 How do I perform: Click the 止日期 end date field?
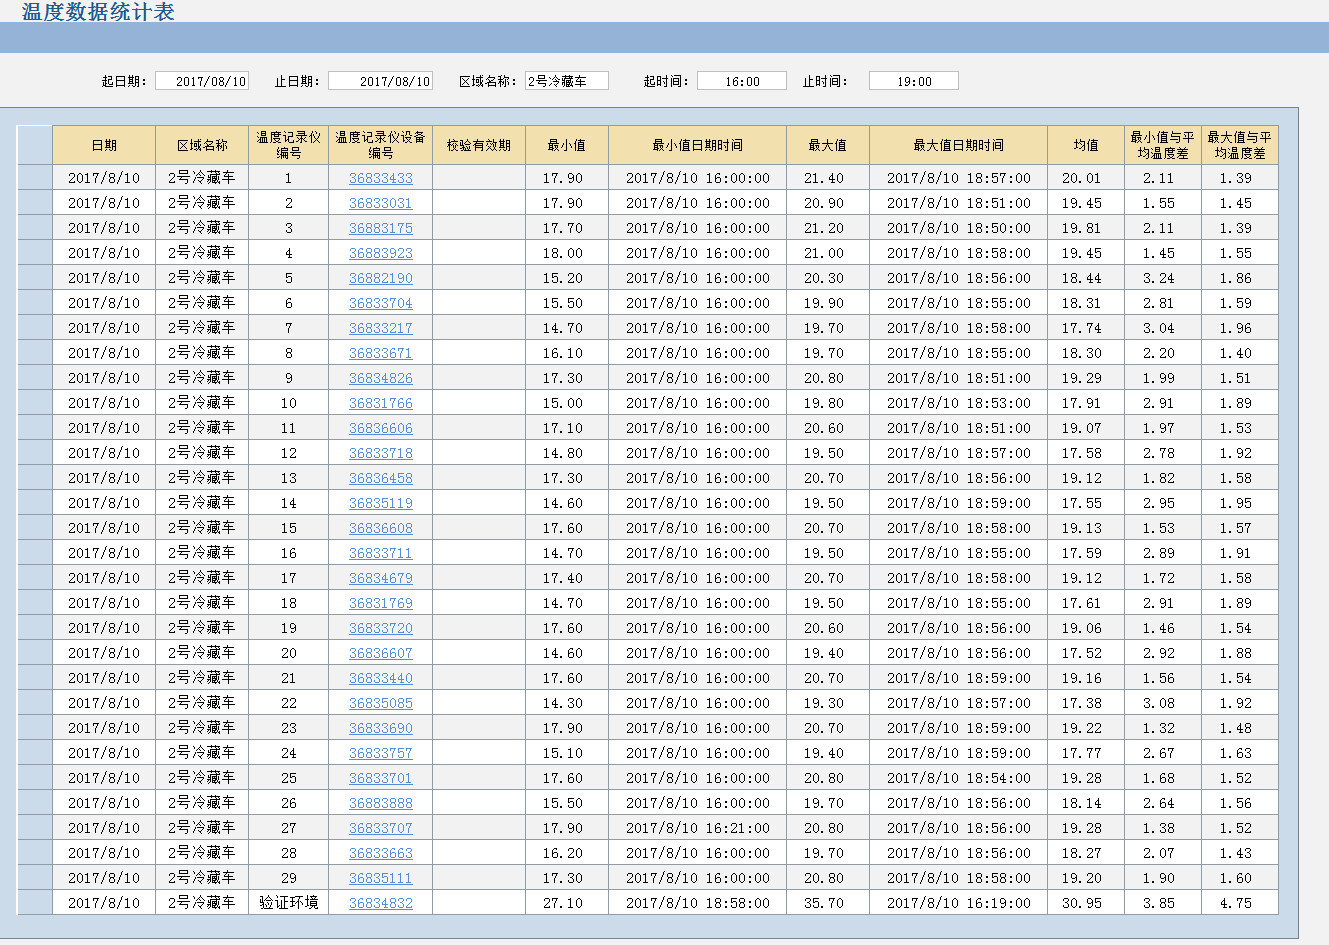(380, 81)
